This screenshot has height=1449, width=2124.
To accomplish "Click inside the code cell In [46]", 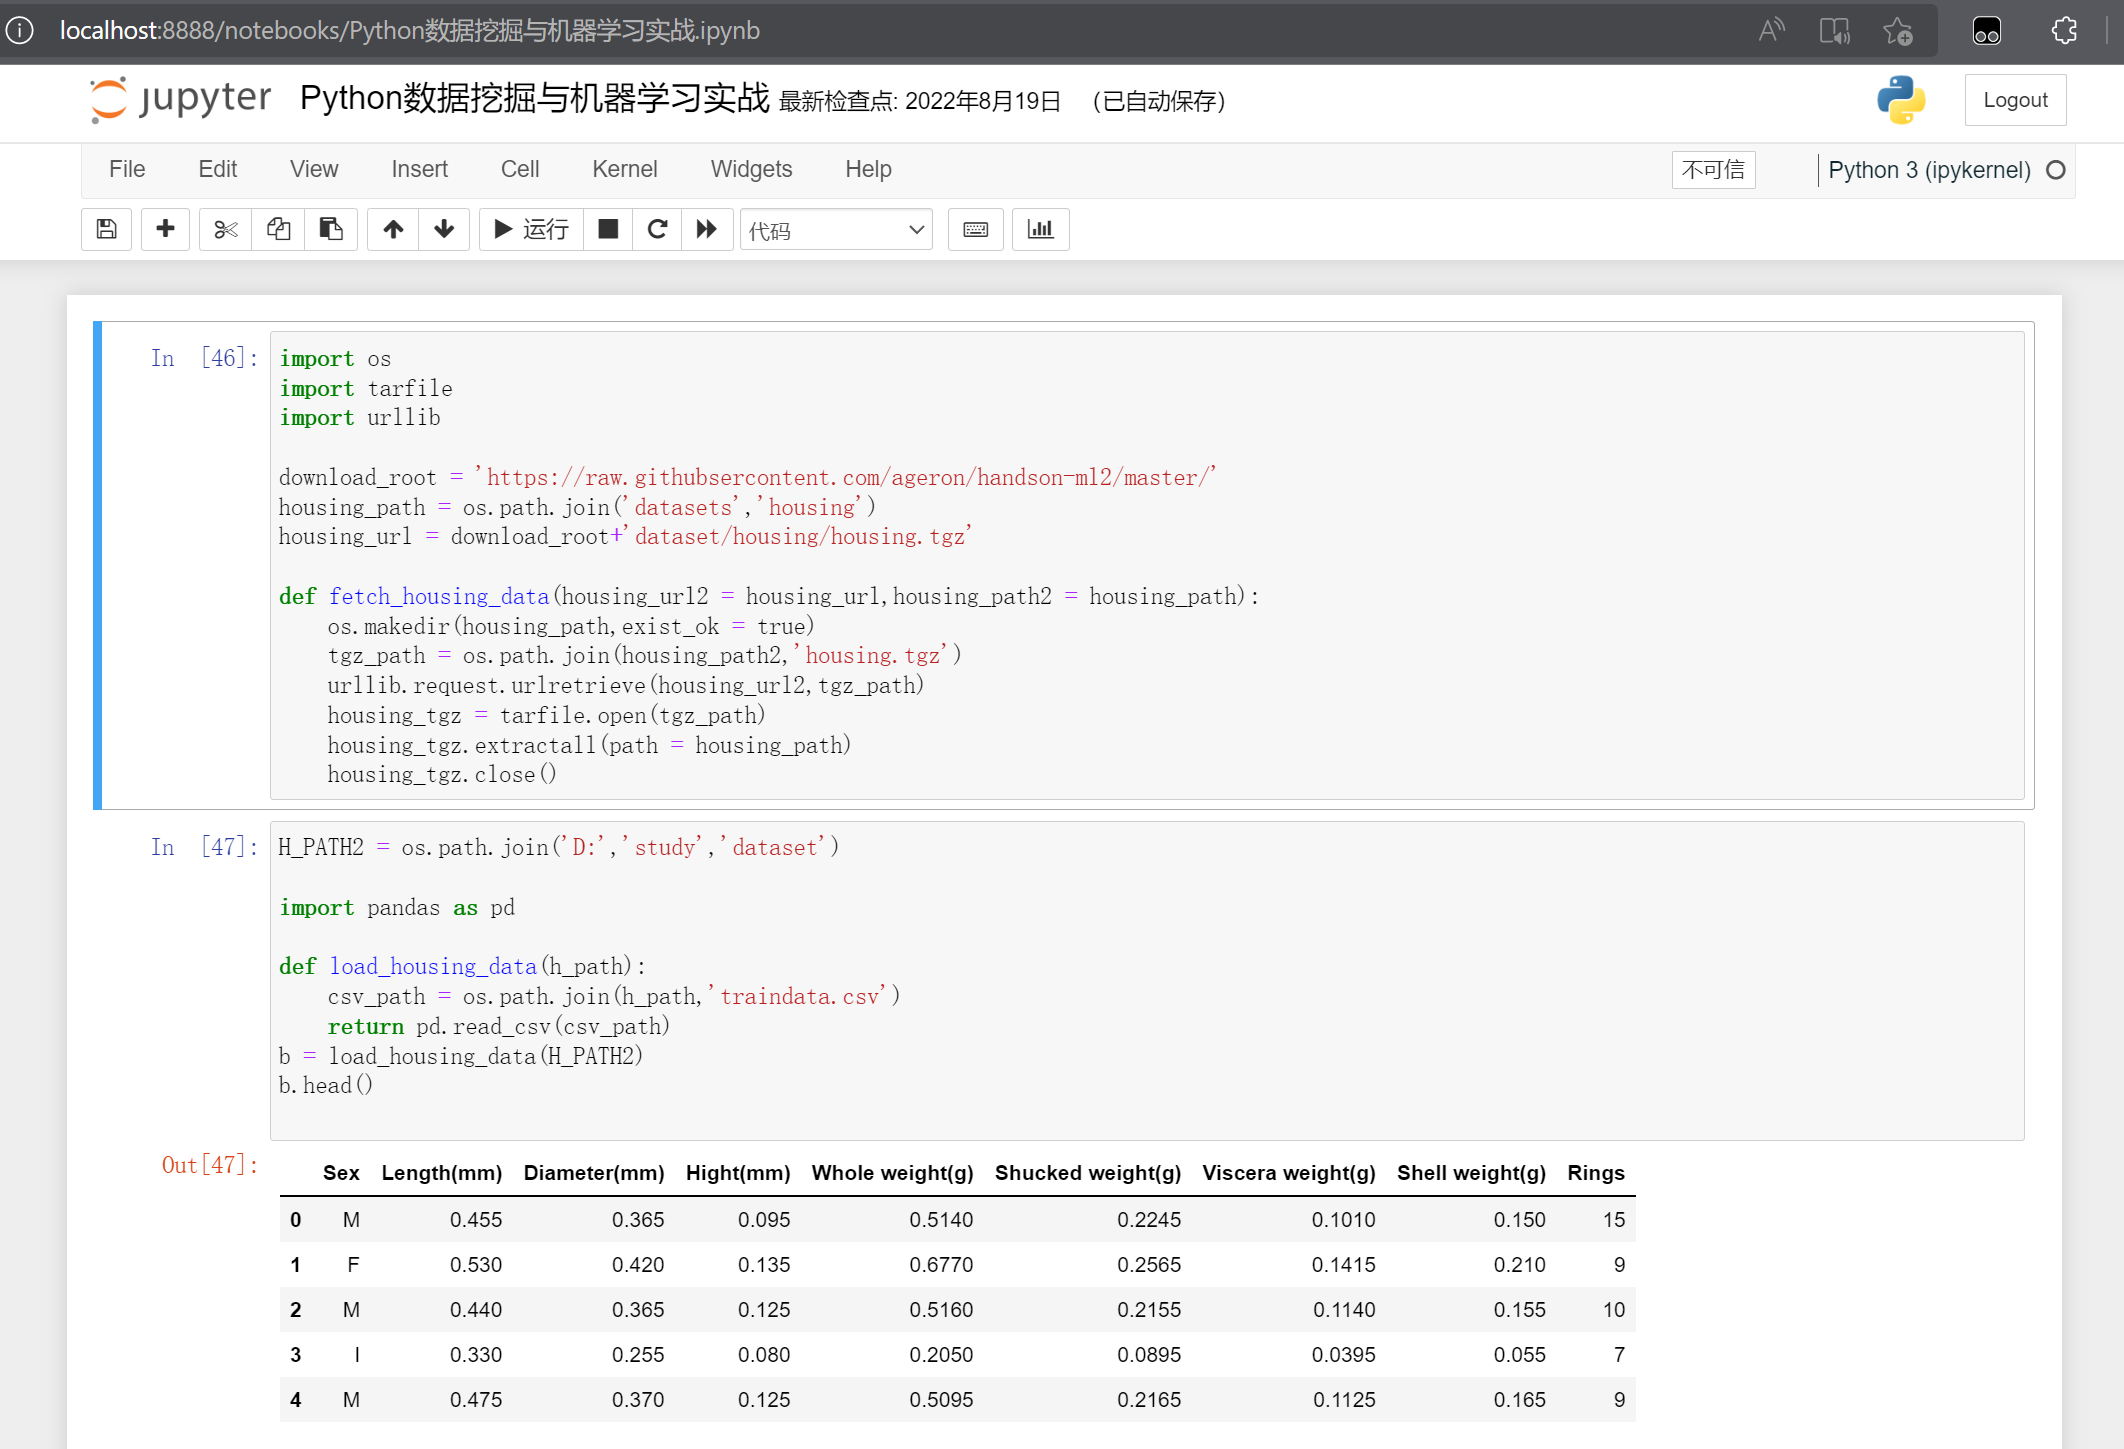I will [1147, 565].
